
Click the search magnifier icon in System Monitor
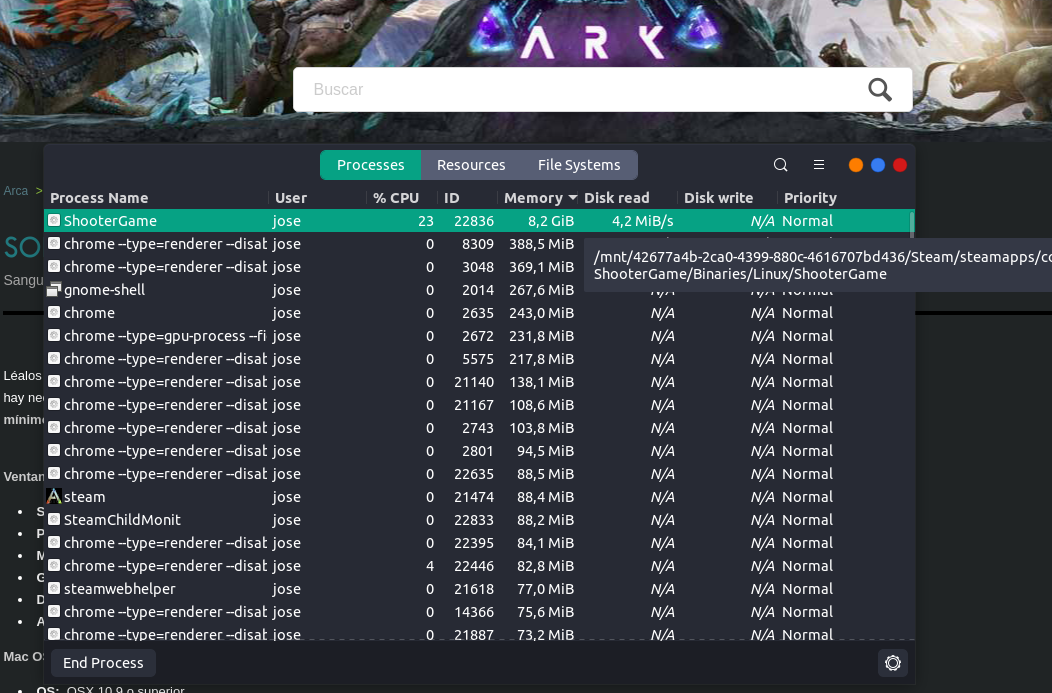click(x=781, y=165)
